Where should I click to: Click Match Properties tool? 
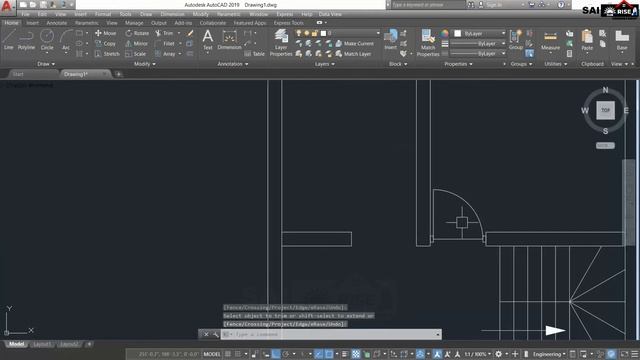pos(428,42)
